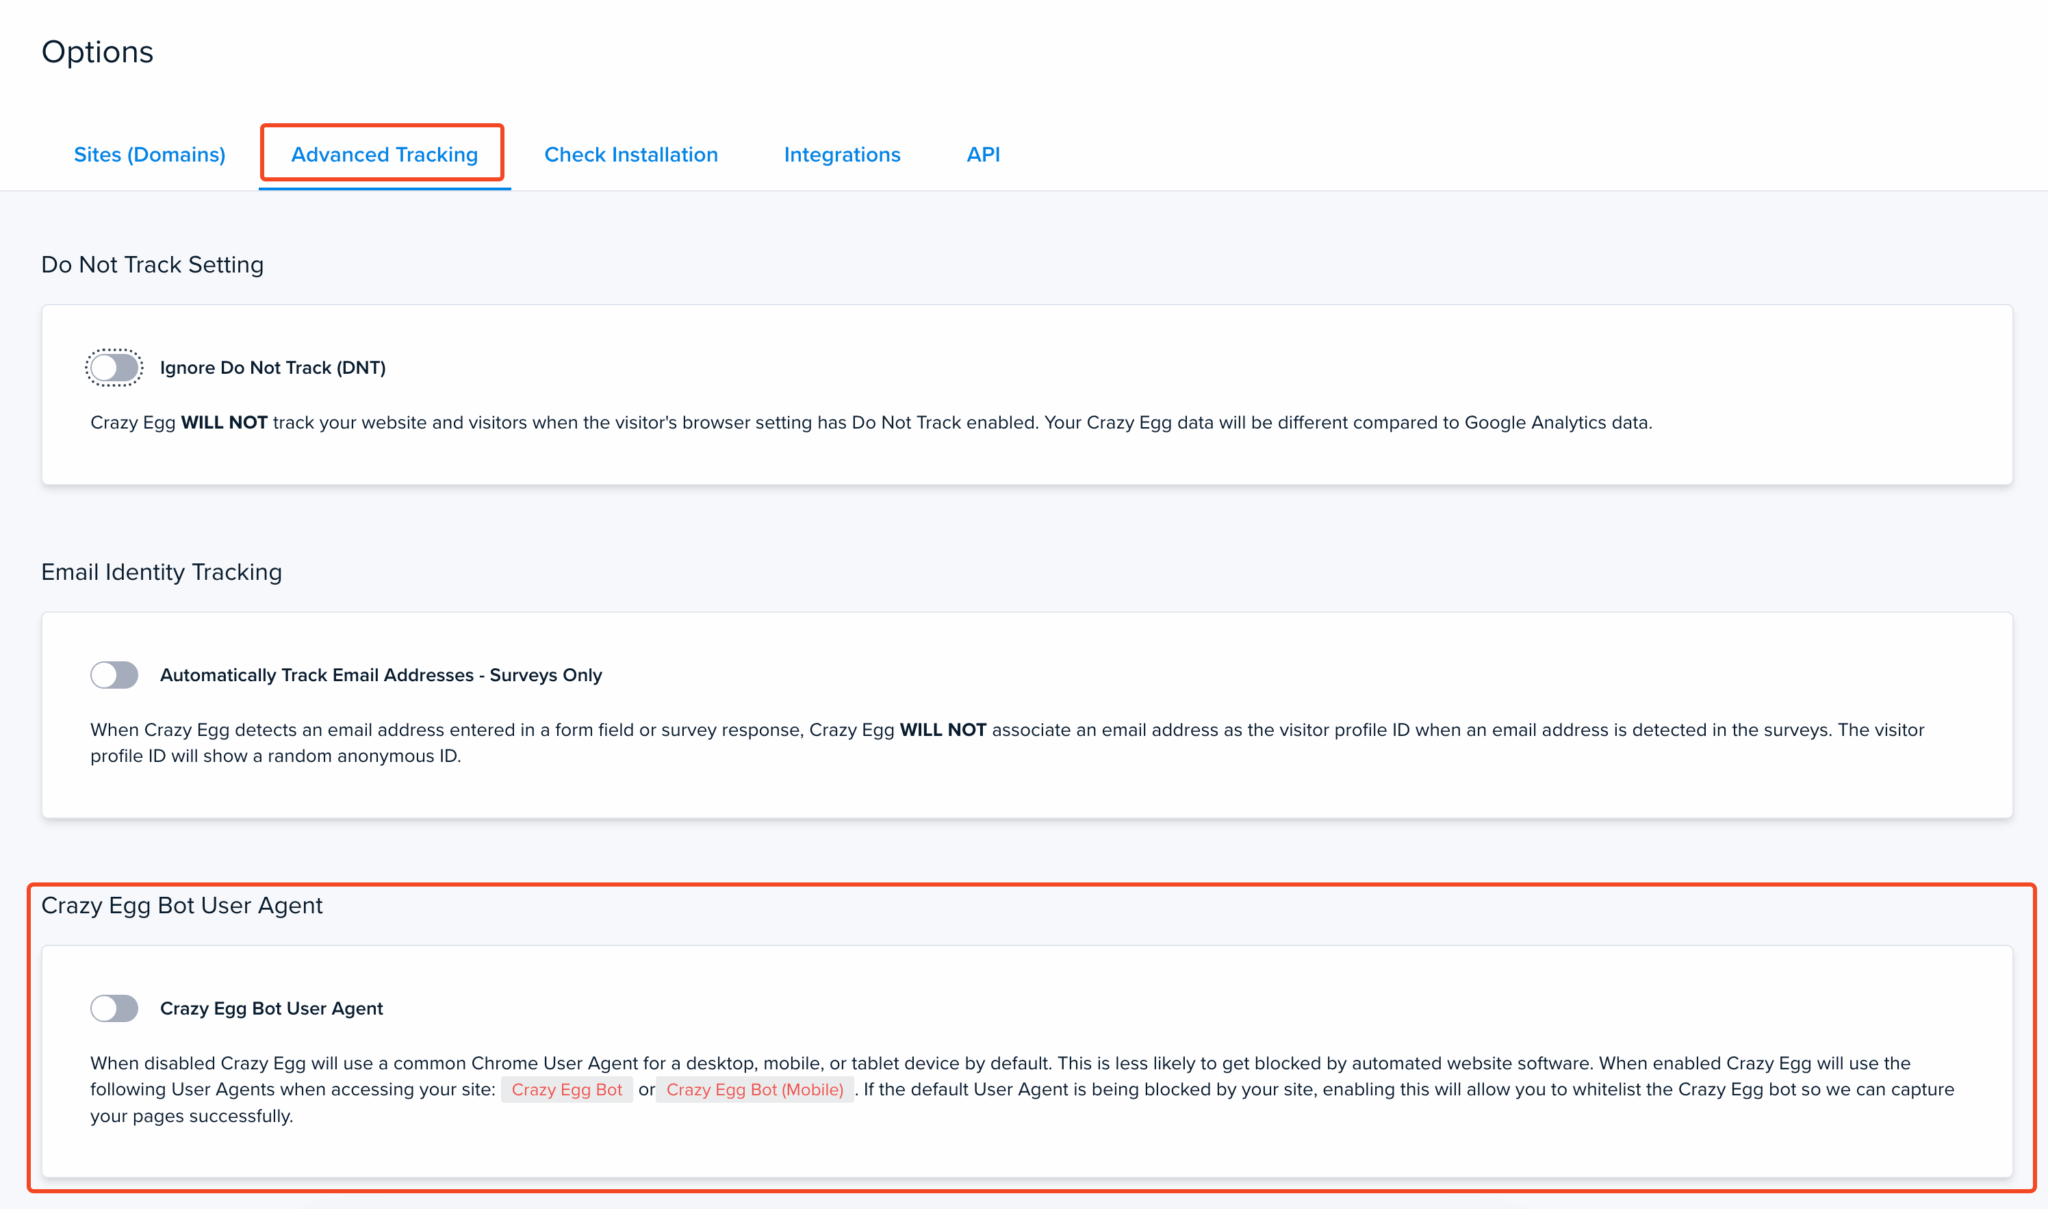Click the Email Identity Tracking section header
This screenshot has width=2048, height=1209.
pyautogui.click(x=161, y=571)
